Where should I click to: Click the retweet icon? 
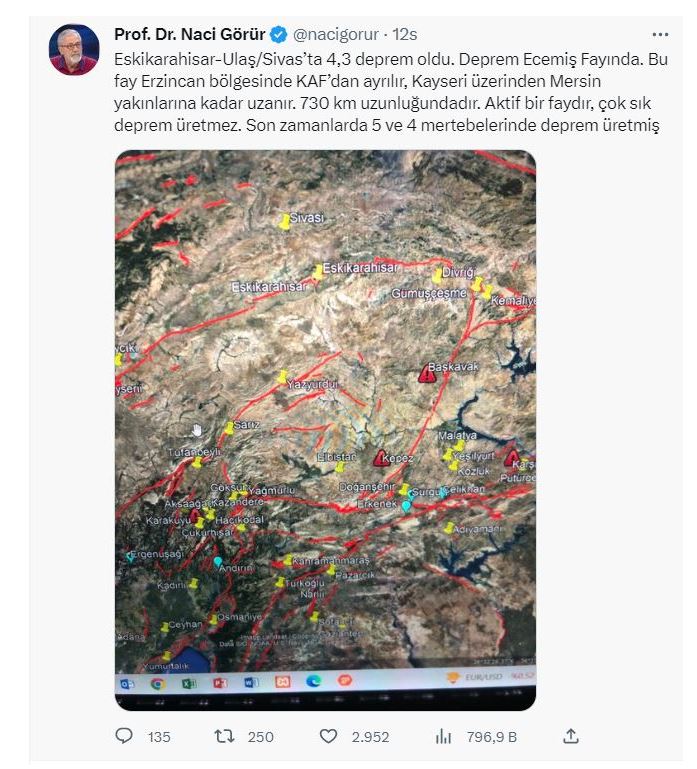tap(224, 736)
